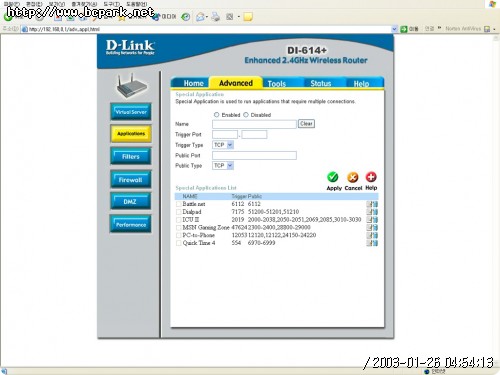The width and height of the screenshot is (500, 375).
Task: Click the Clear button next to Name
Action: tap(306, 124)
